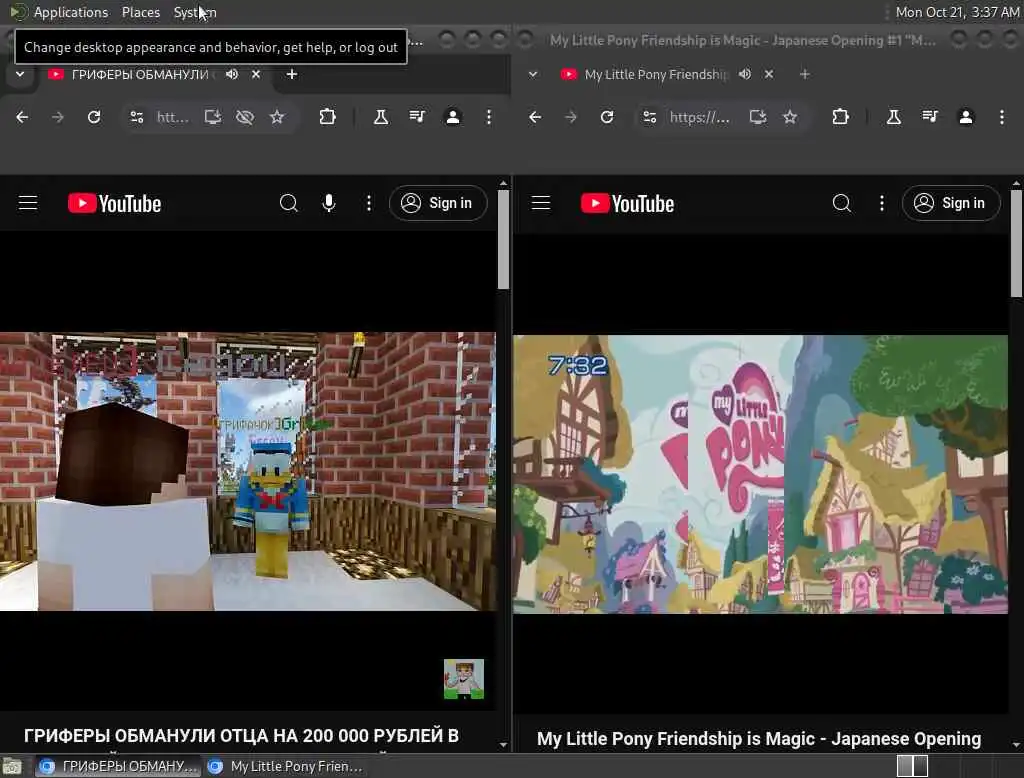Screen dimensions: 1024x778
Task: Open YouTube settings dots in left window
Action: pos(369,203)
